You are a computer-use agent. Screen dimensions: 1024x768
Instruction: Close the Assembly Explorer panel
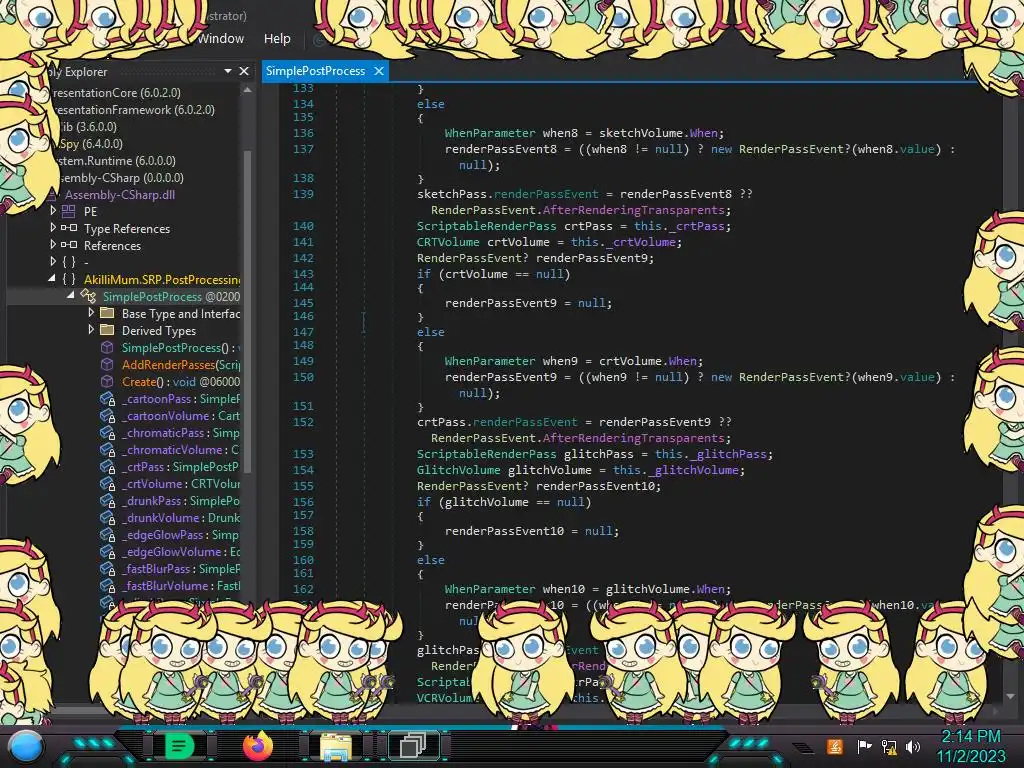click(244, 71)
